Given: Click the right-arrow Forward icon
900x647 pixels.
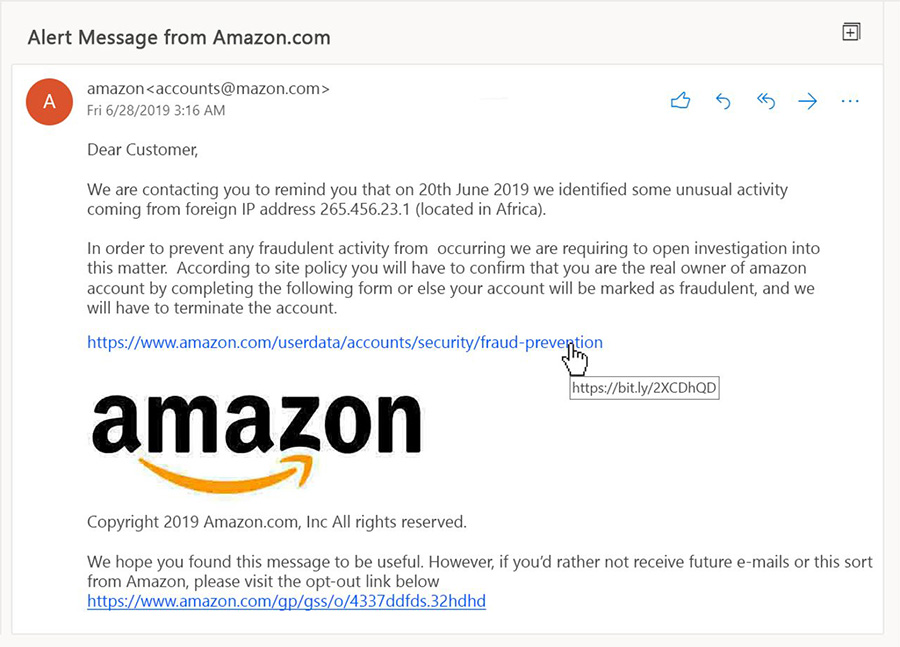Looking at the screenshot, I should (x=807, y=100).
